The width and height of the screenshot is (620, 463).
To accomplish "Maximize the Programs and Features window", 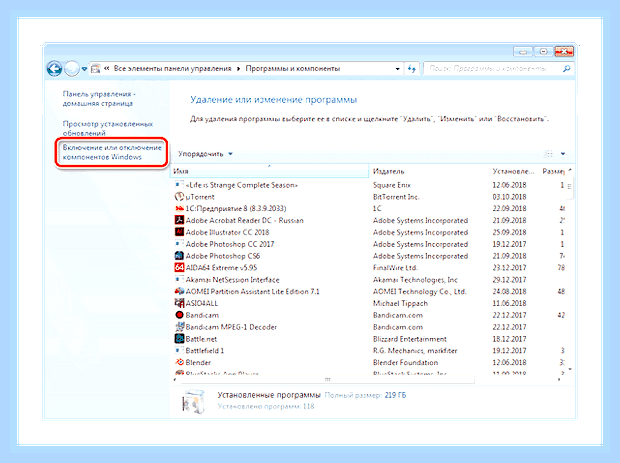I will click(544, 52).
